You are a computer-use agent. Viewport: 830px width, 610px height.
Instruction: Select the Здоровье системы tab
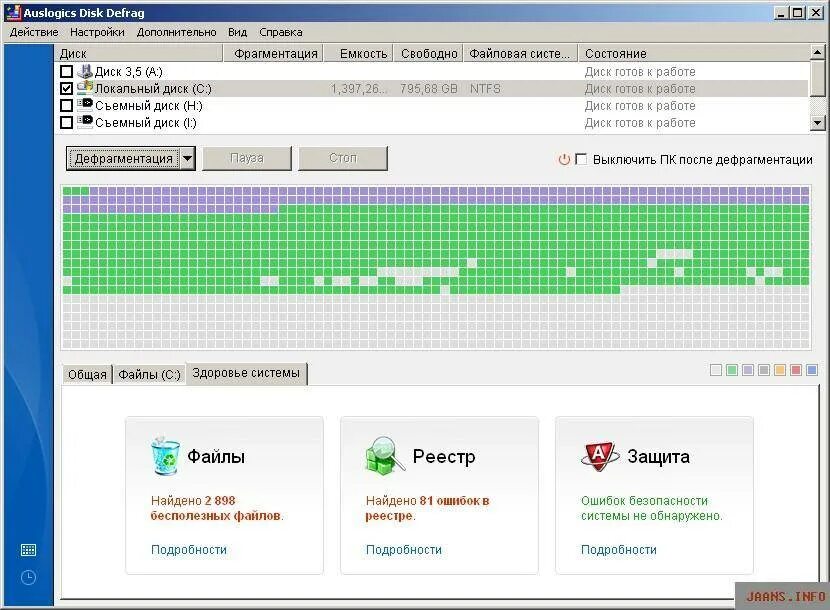point(246,373)
